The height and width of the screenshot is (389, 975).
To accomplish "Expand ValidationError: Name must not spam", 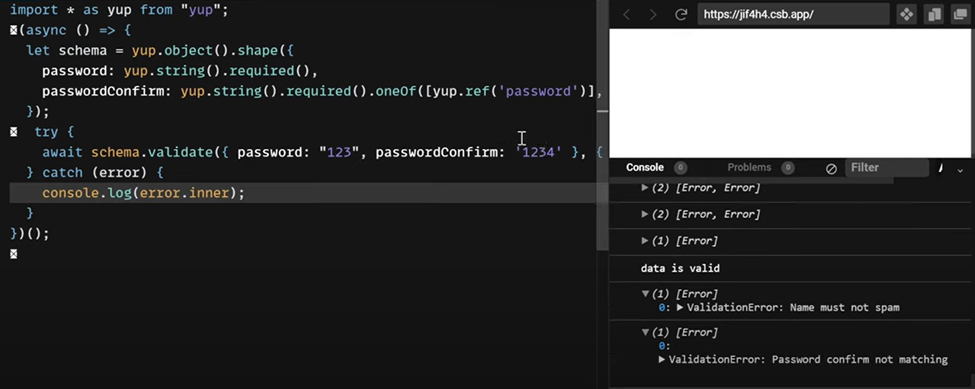I will point(680,308).
